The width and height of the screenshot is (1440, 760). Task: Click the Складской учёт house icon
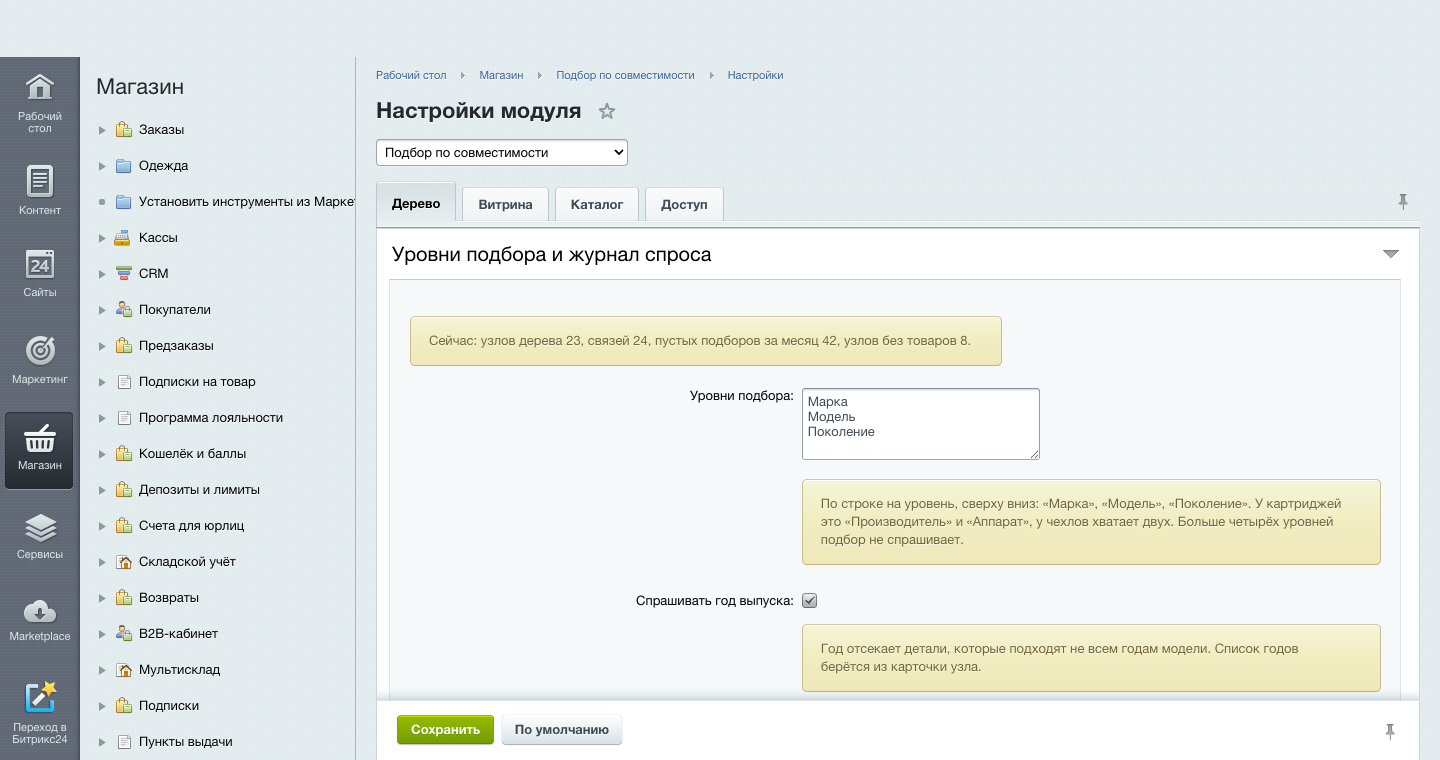pyautogui.click(x=123, y=562)
